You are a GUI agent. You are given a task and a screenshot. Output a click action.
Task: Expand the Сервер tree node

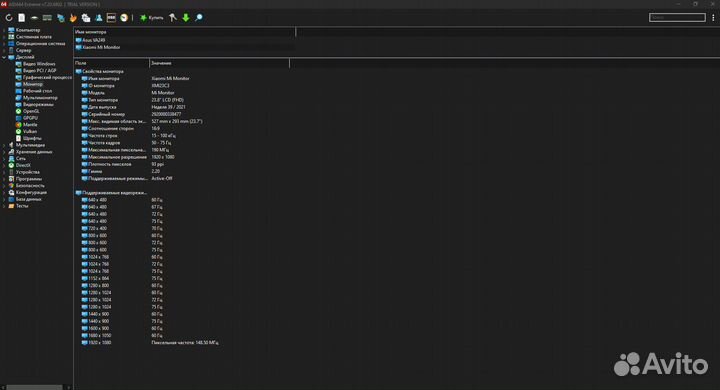click(4, 51)
